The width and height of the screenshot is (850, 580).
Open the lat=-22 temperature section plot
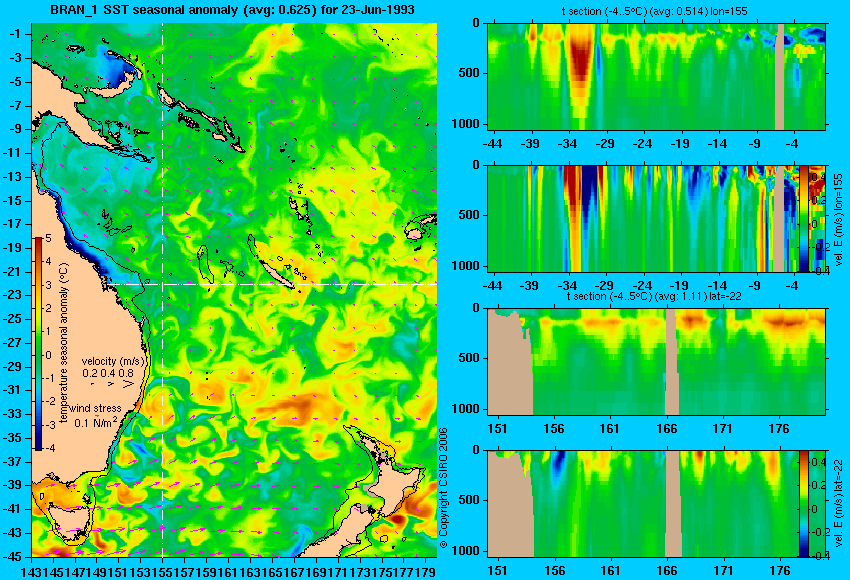coord(656,362)
